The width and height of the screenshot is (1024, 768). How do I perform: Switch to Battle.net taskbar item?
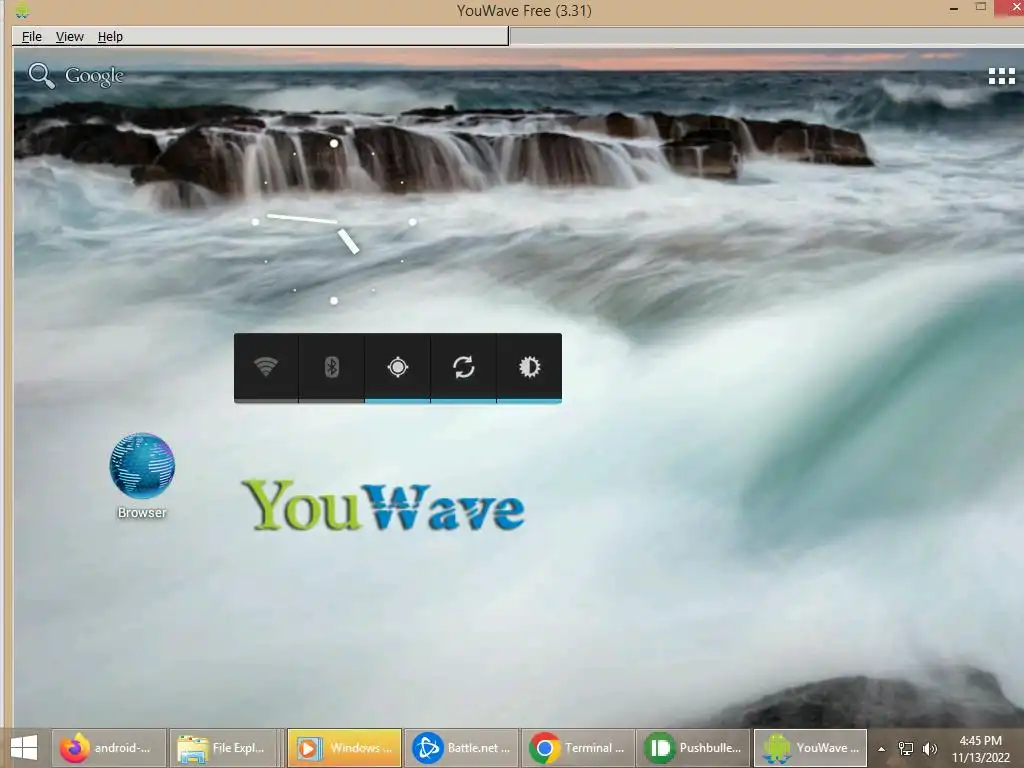(x=461, y=748)
